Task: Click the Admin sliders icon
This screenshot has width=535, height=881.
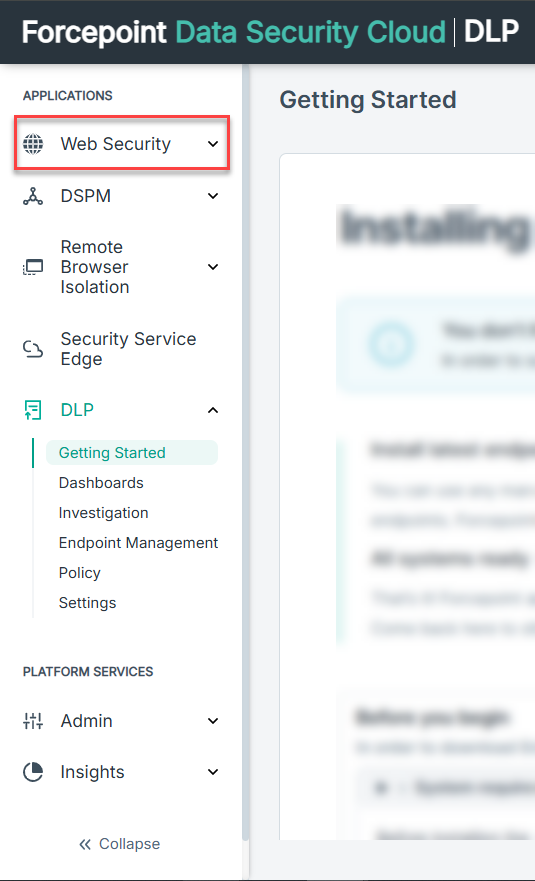Action: 33,721
